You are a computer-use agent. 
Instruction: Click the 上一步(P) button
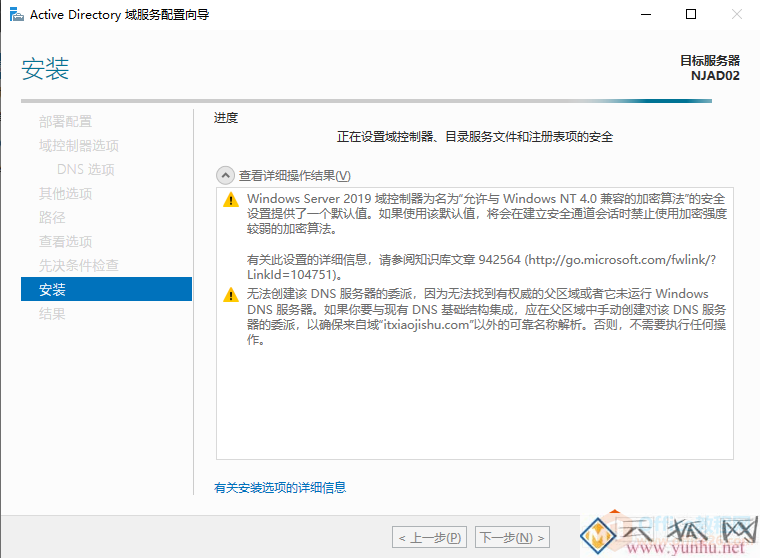pos(429,537)
